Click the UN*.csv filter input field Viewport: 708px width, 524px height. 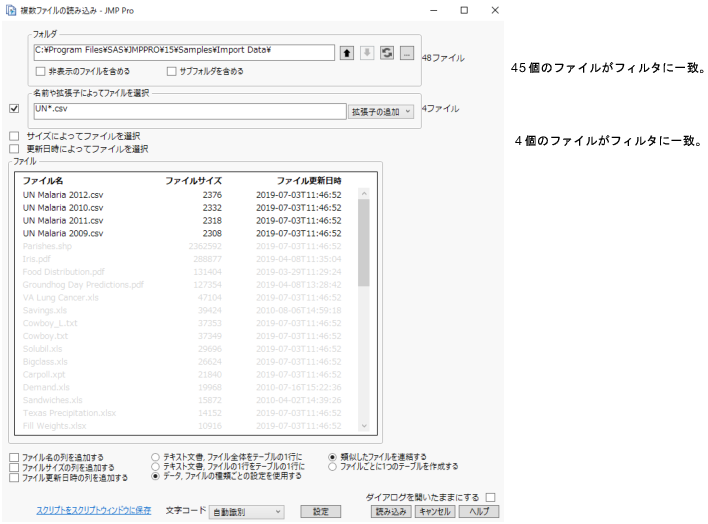[x=190, y=111]
